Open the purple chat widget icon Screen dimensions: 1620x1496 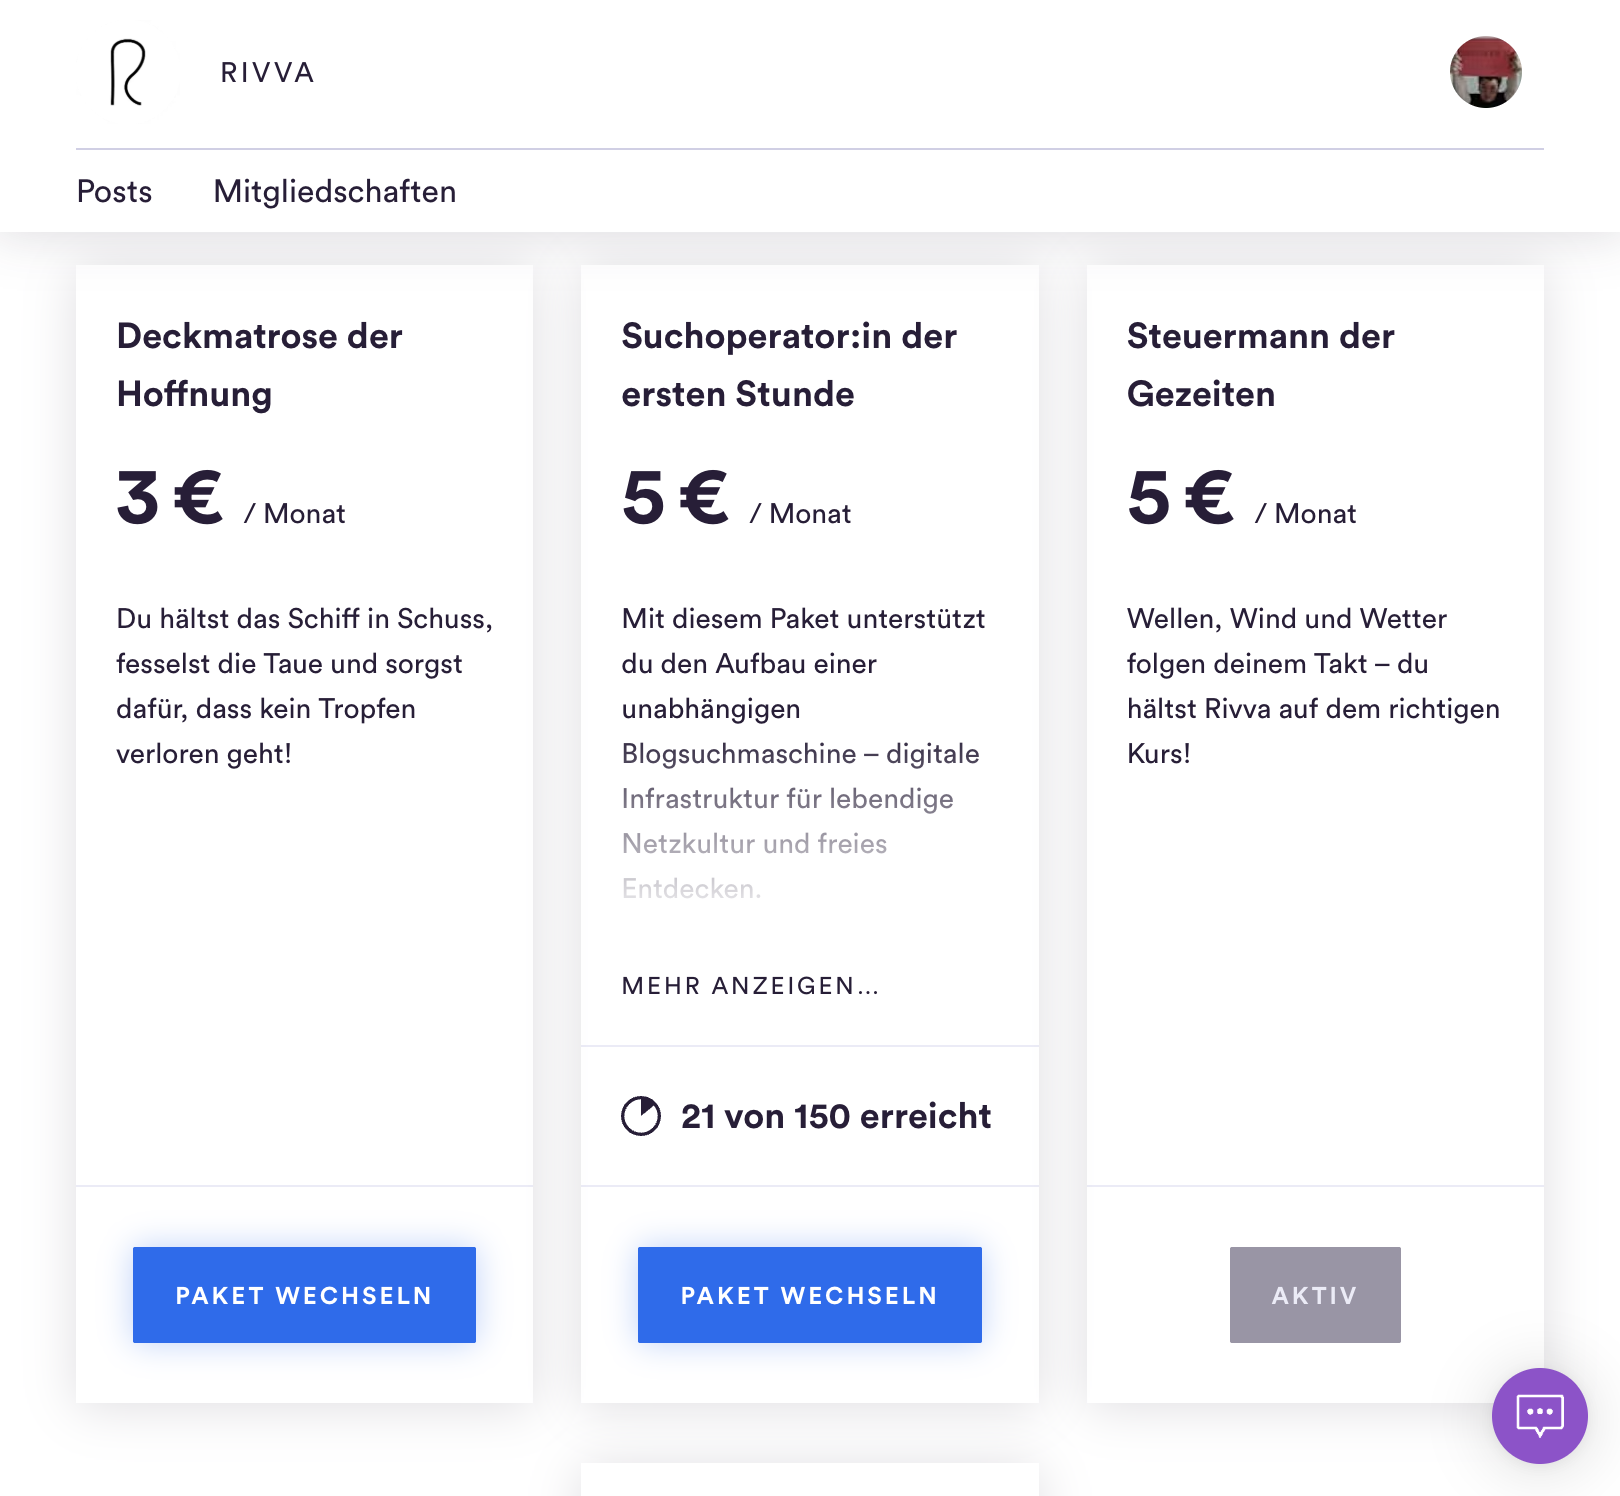(x=1539, y=1415)
